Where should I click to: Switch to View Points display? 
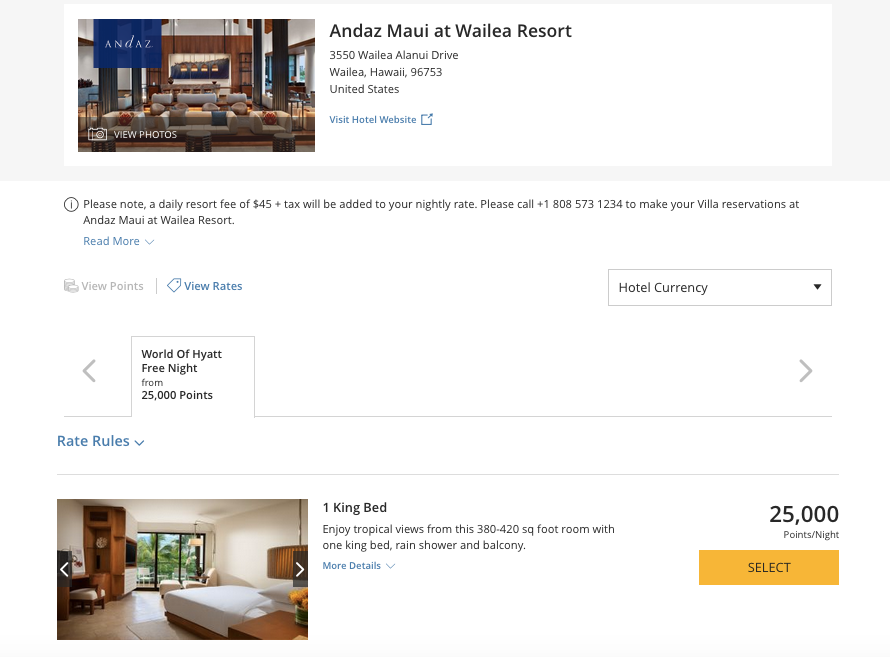104,286
